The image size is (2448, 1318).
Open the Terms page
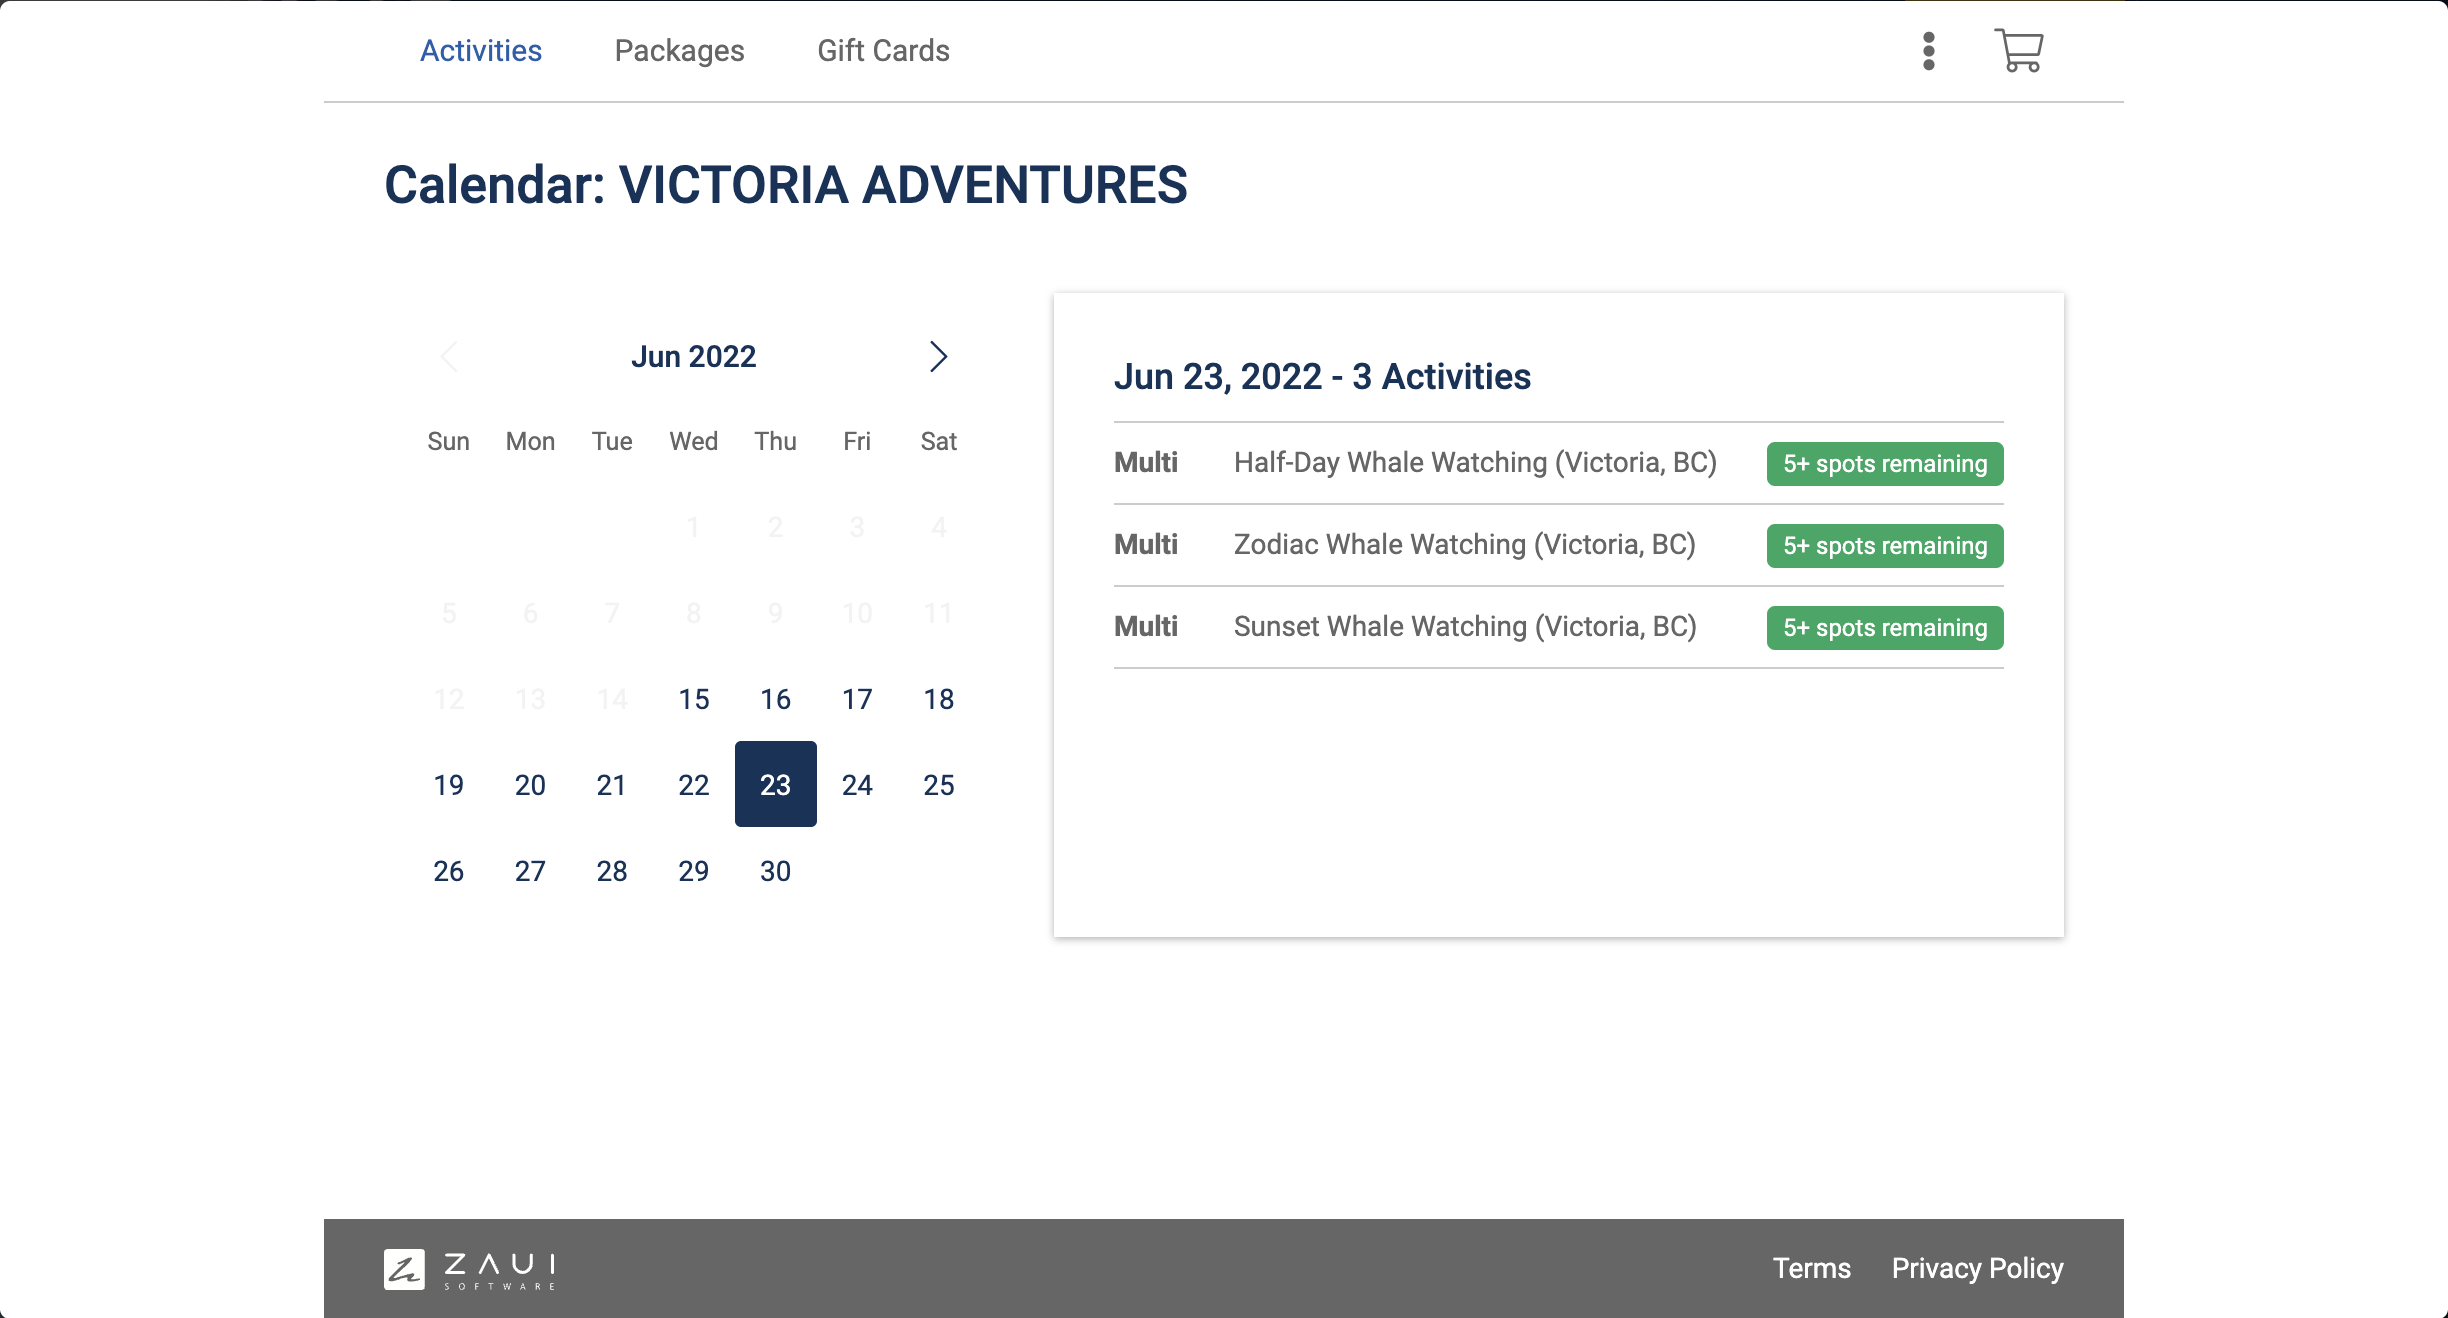1812,1268
